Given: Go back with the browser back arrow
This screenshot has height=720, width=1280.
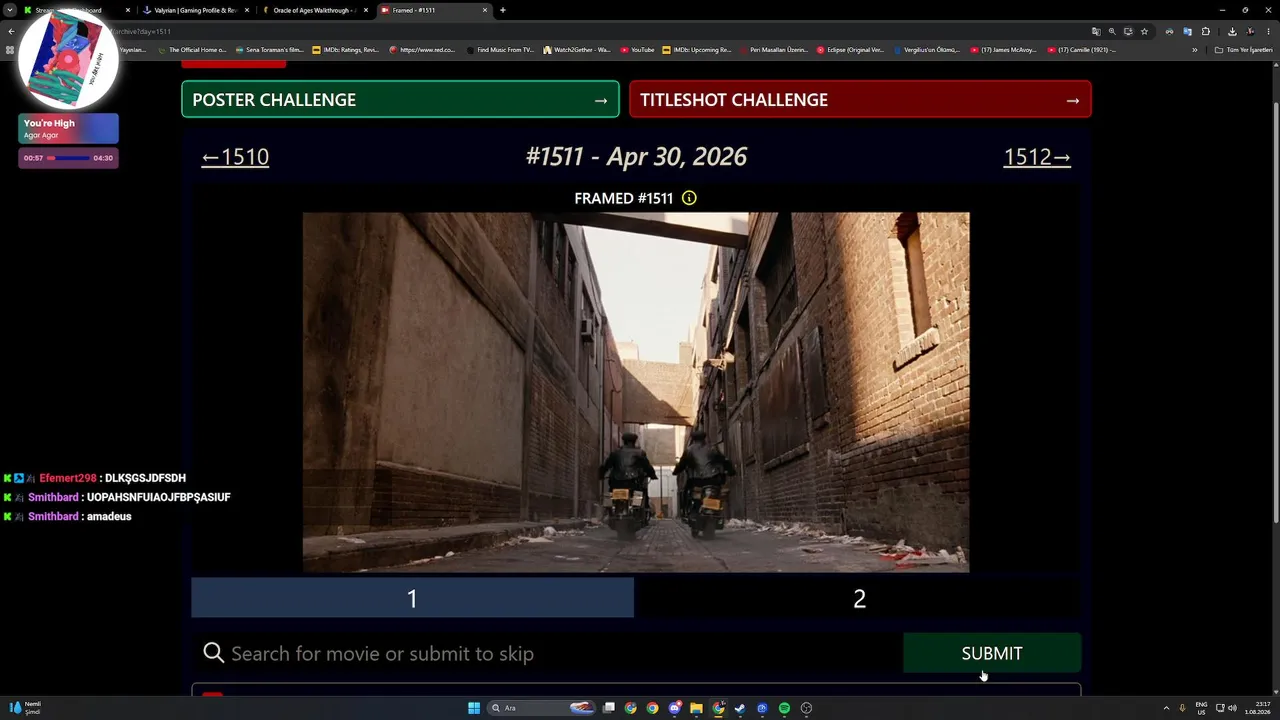Looking at the screenshot, I should [11, 31].
